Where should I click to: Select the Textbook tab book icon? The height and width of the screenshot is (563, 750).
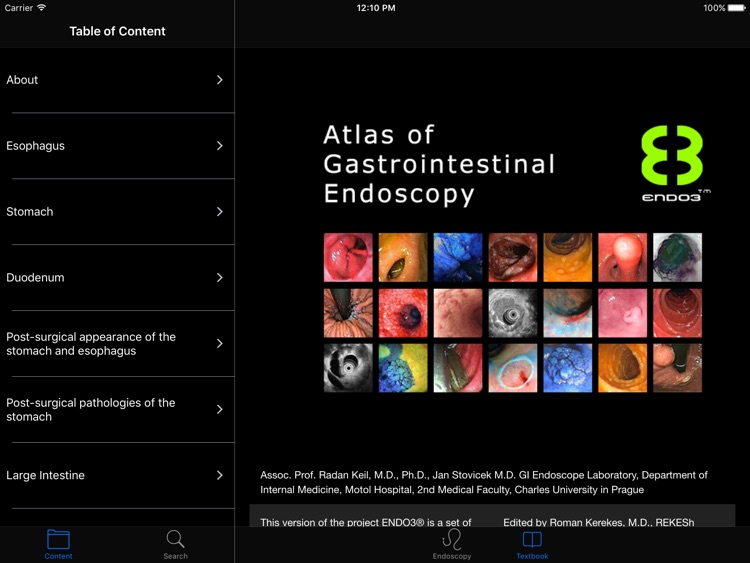pyautogui.click(x=532, y=540)
